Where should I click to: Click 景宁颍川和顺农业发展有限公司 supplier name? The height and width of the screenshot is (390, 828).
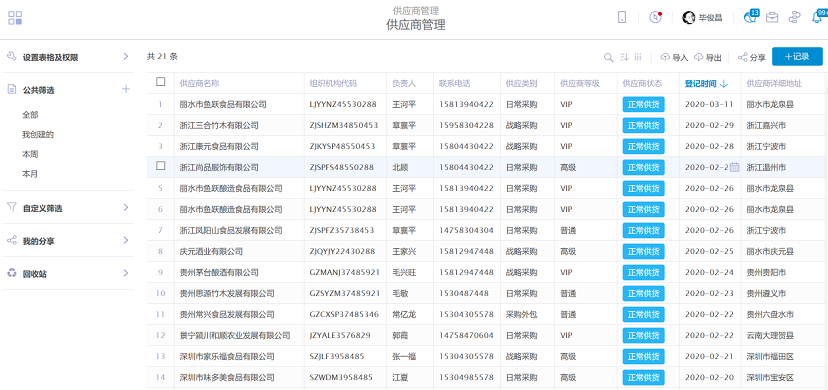(x=235, y=336)
